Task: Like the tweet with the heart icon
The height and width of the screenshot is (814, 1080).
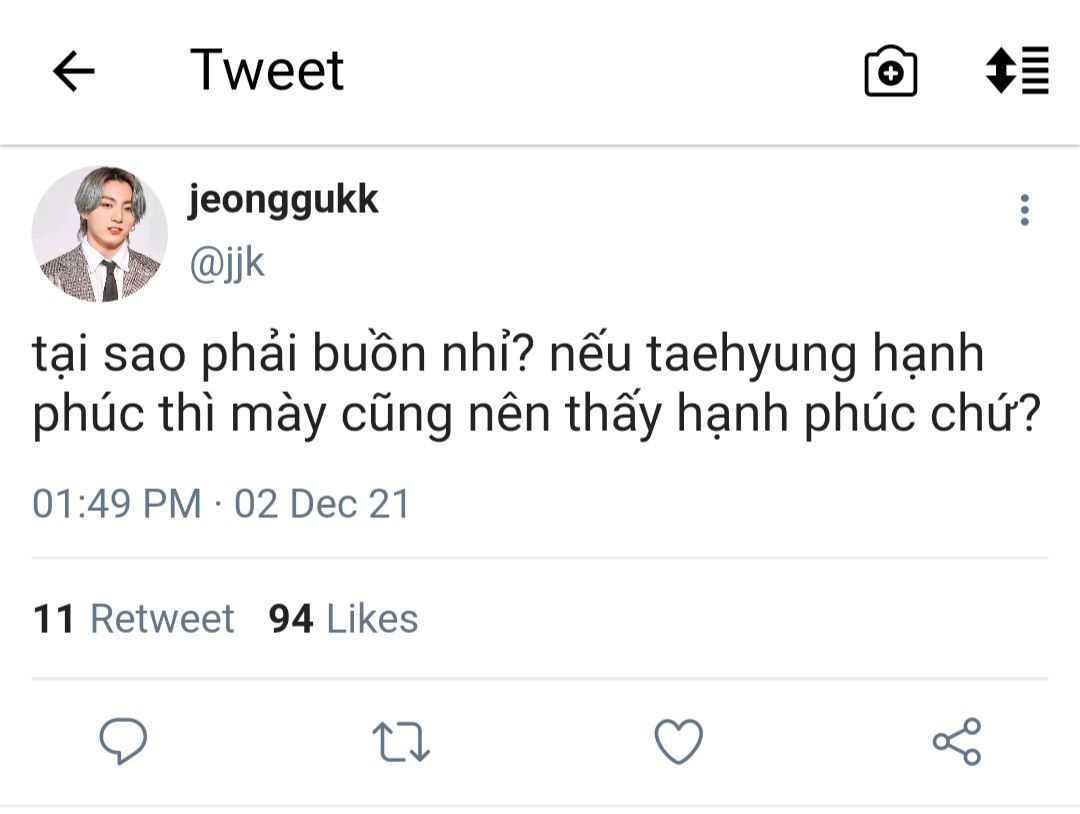Action: 678,741
